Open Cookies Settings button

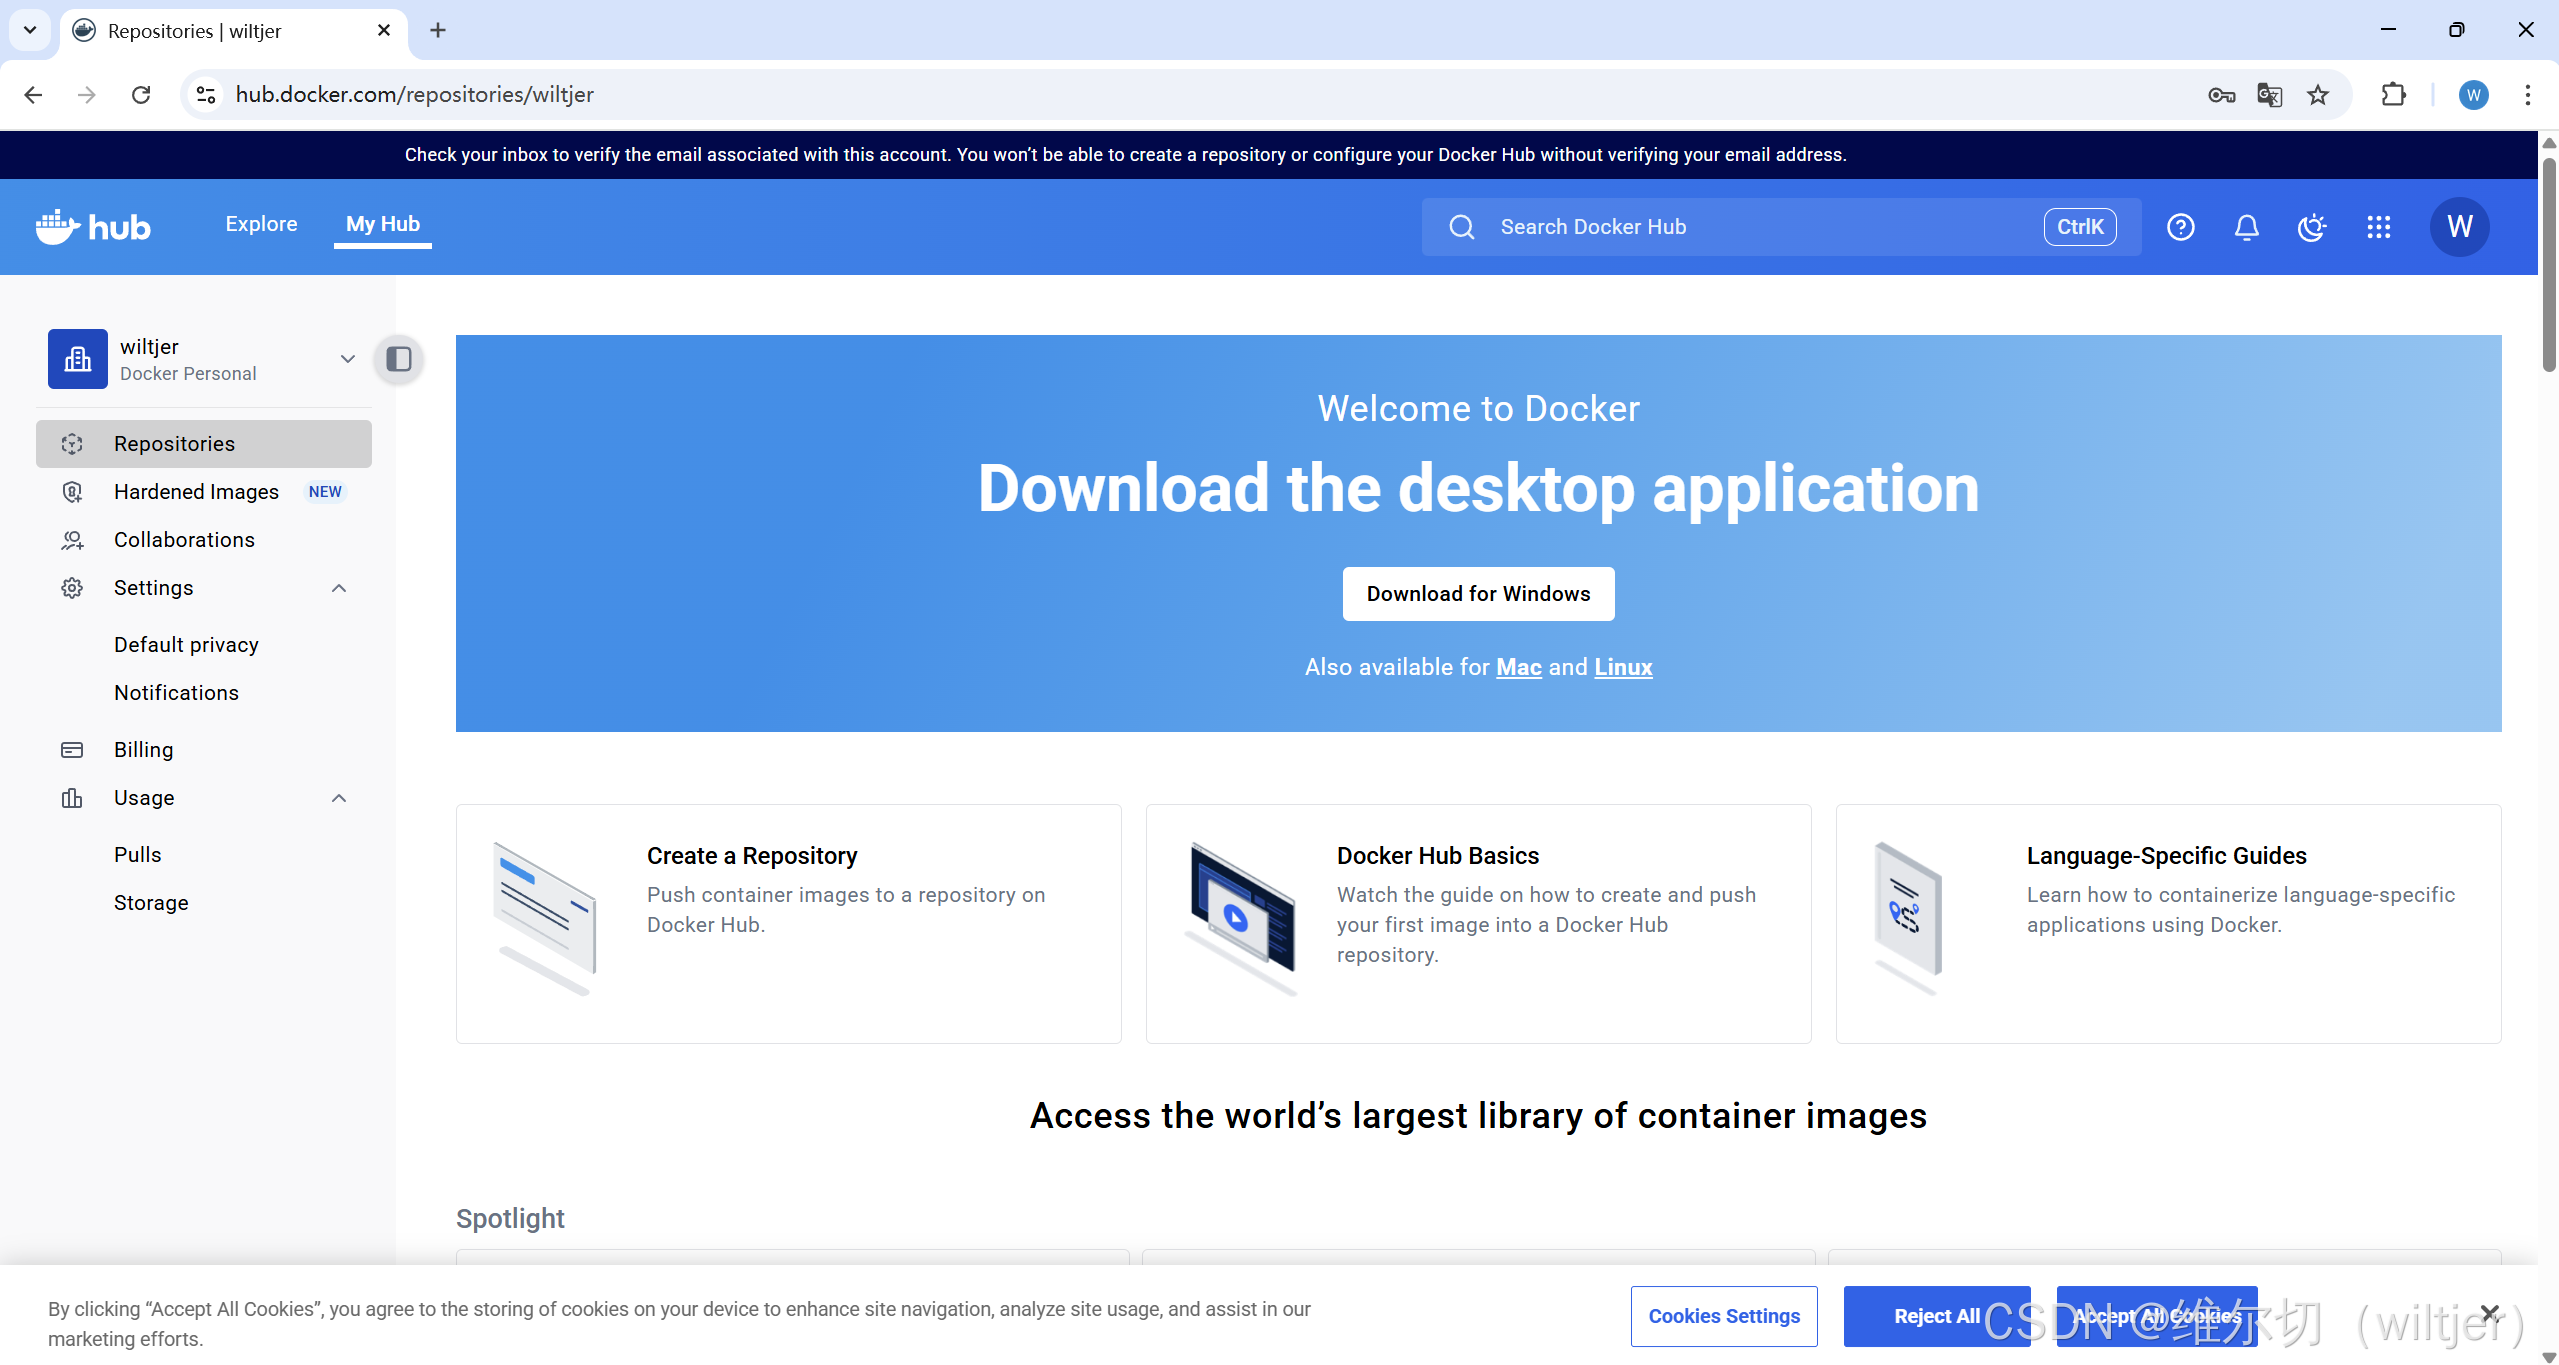coord(1724,1316)
